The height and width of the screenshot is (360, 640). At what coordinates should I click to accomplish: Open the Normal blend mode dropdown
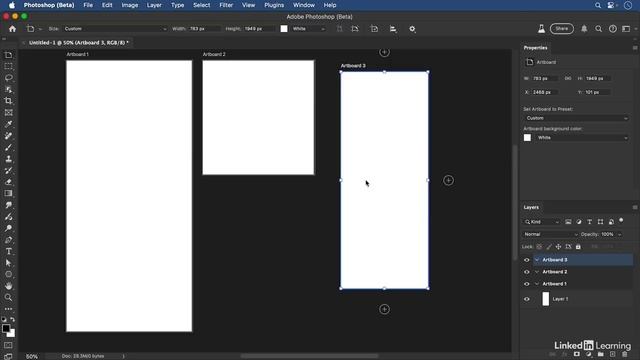click(551, 235)
